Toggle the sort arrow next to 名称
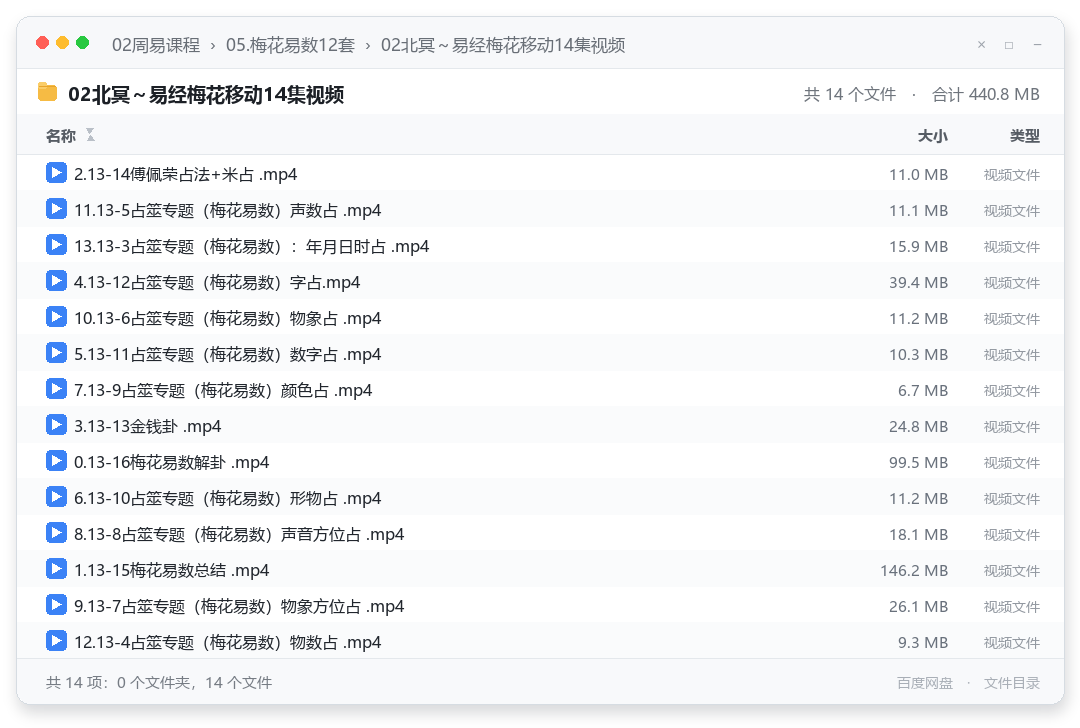This screenshot has height=728, width=1080. tap(90, 135)
